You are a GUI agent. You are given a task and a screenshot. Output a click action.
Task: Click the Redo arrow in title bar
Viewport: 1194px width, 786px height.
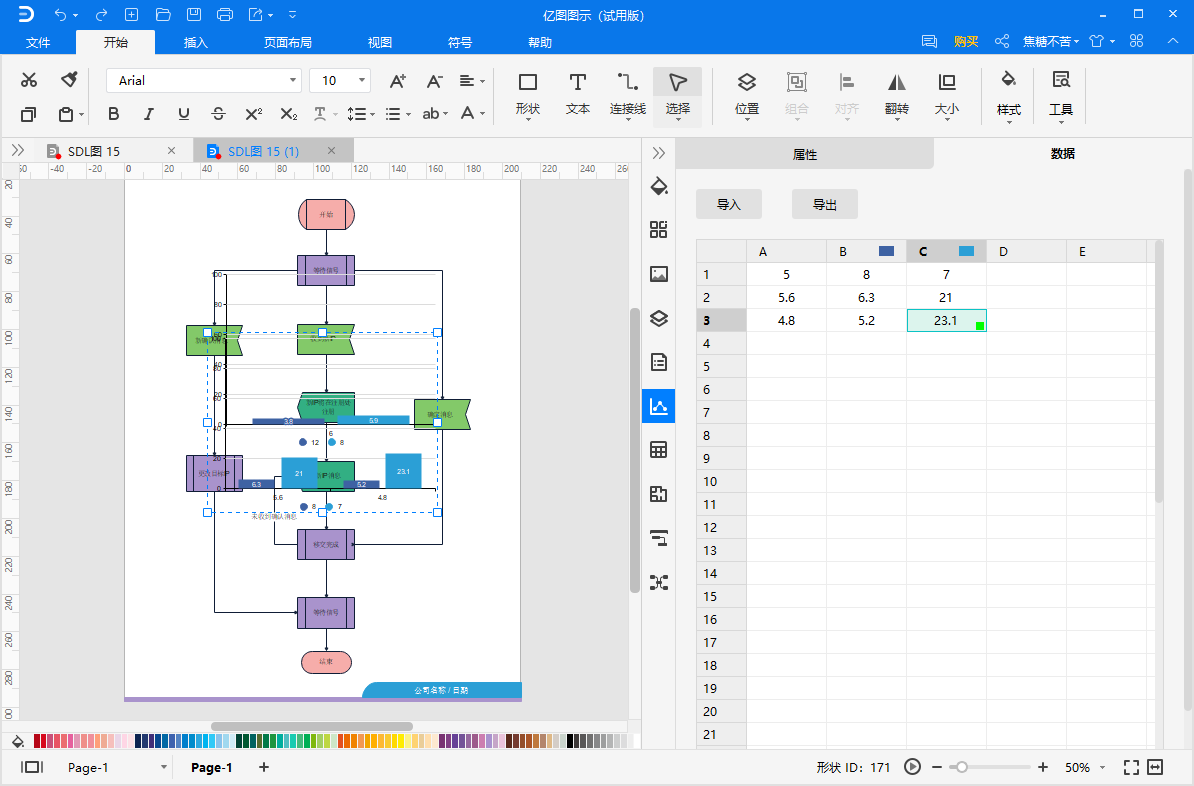pyautogui.click(x=101, y=14)
